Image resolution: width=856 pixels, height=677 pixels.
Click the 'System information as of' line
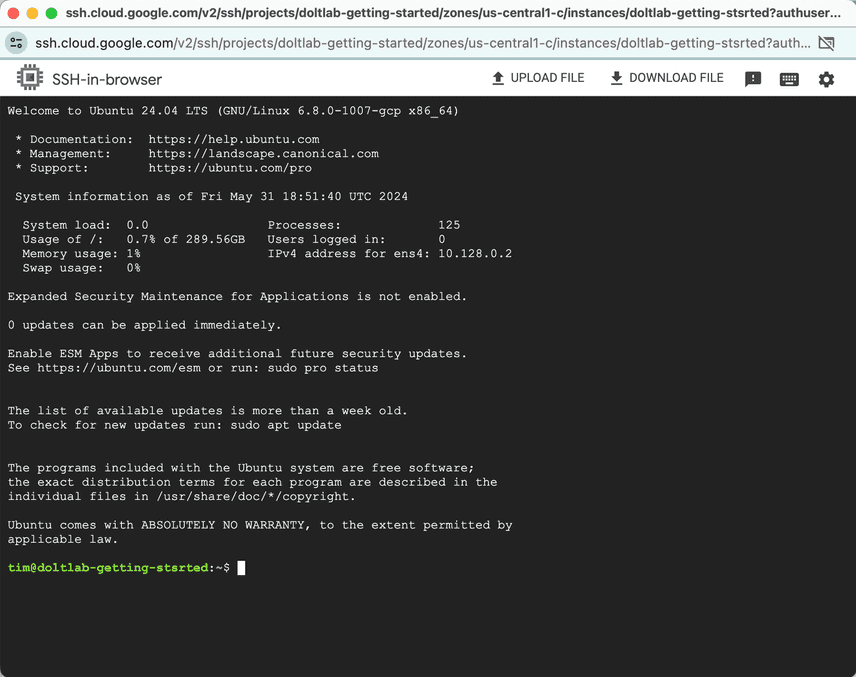click(x=211, y=197)
